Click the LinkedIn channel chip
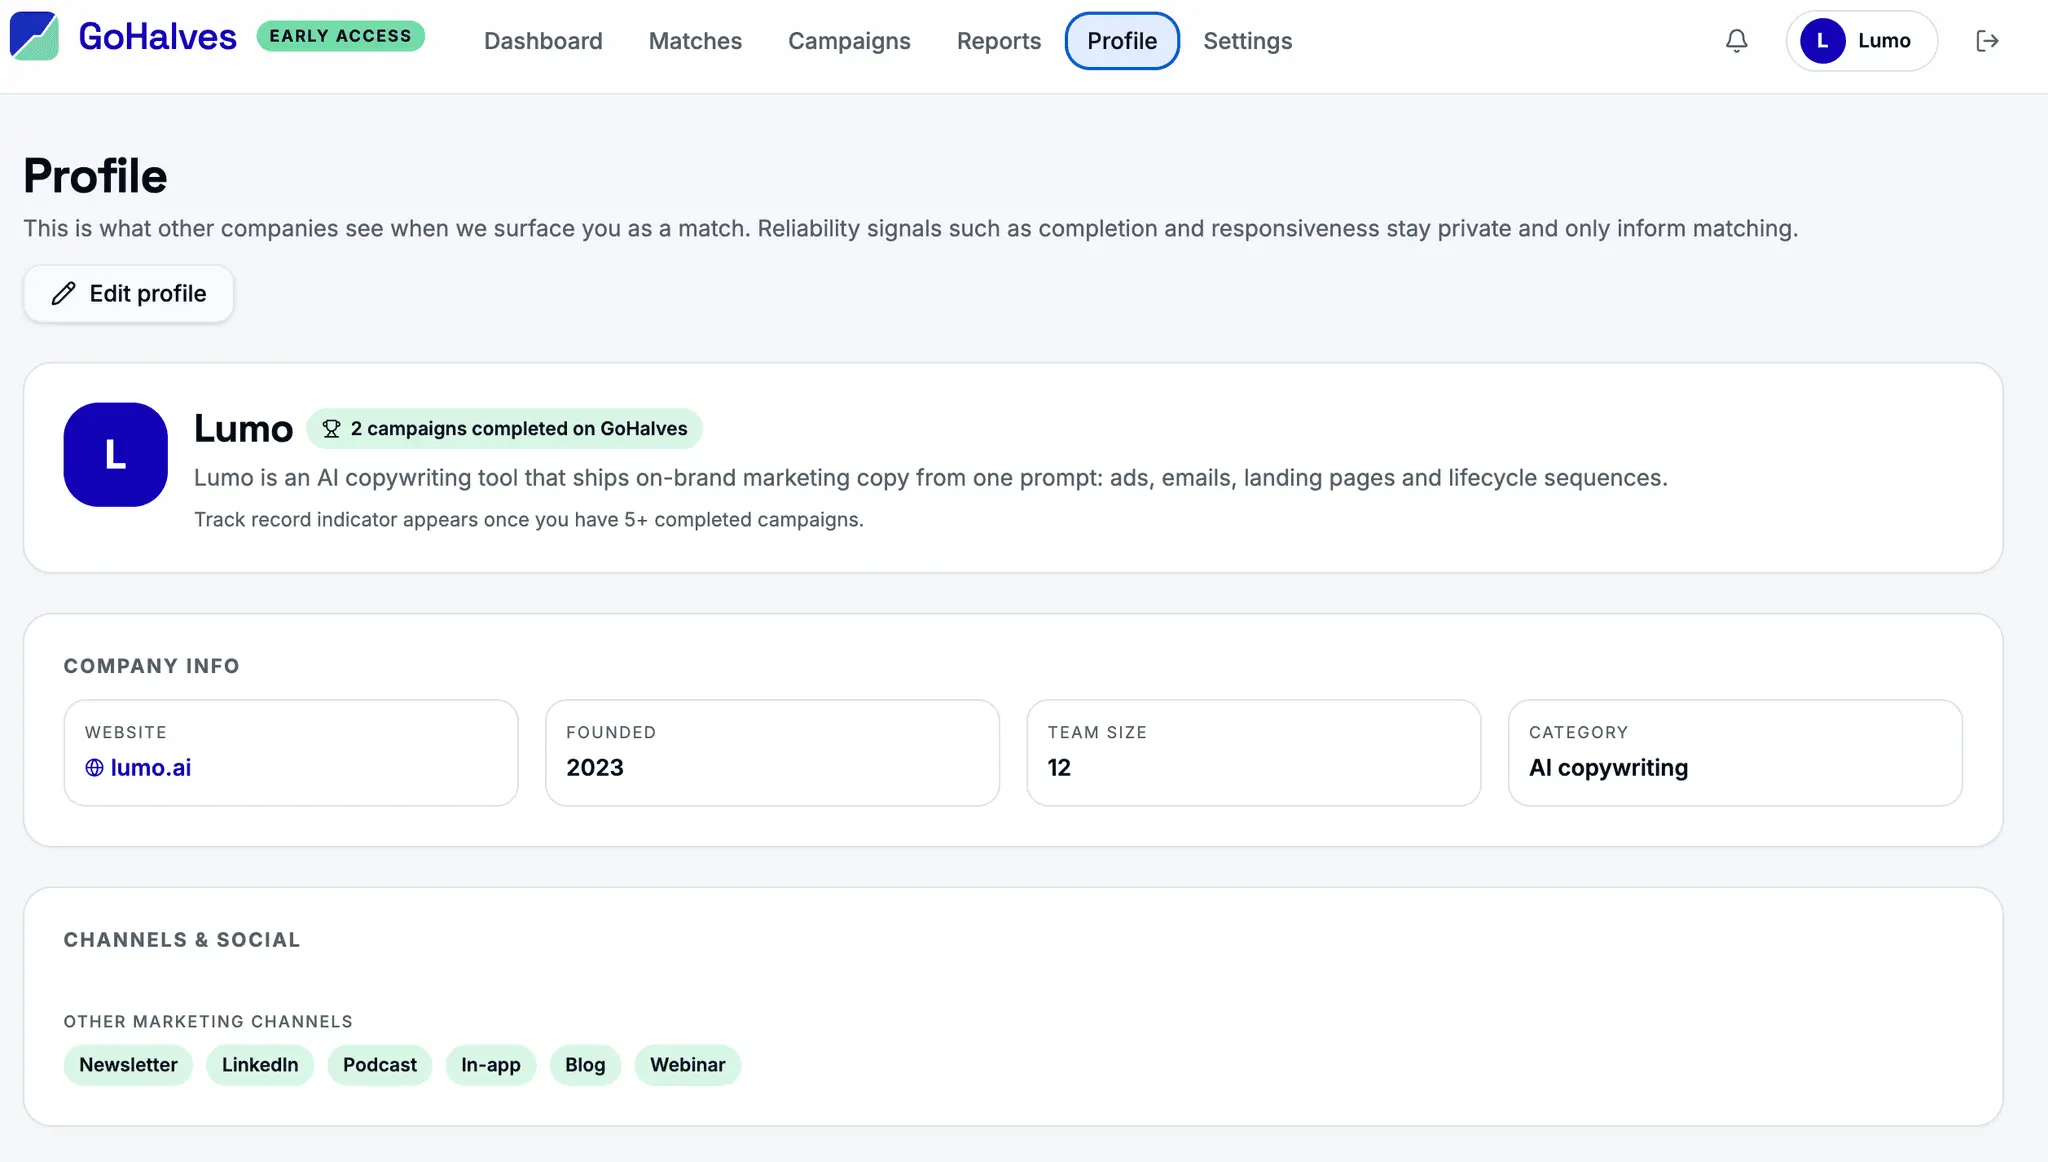The width and height of the screenshot is (2048, 1162). [x=260, y=1065]
